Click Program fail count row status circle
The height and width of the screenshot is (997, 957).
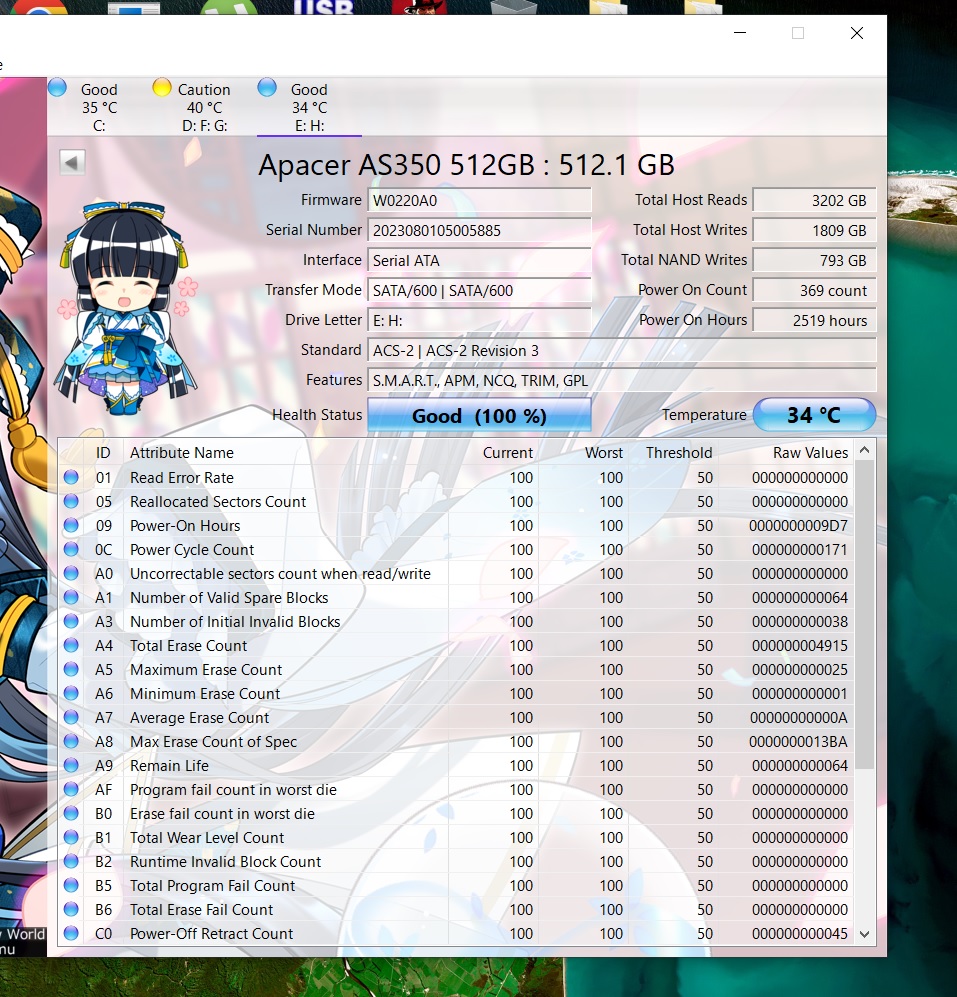pyautogui.click(x=71, y=789)
